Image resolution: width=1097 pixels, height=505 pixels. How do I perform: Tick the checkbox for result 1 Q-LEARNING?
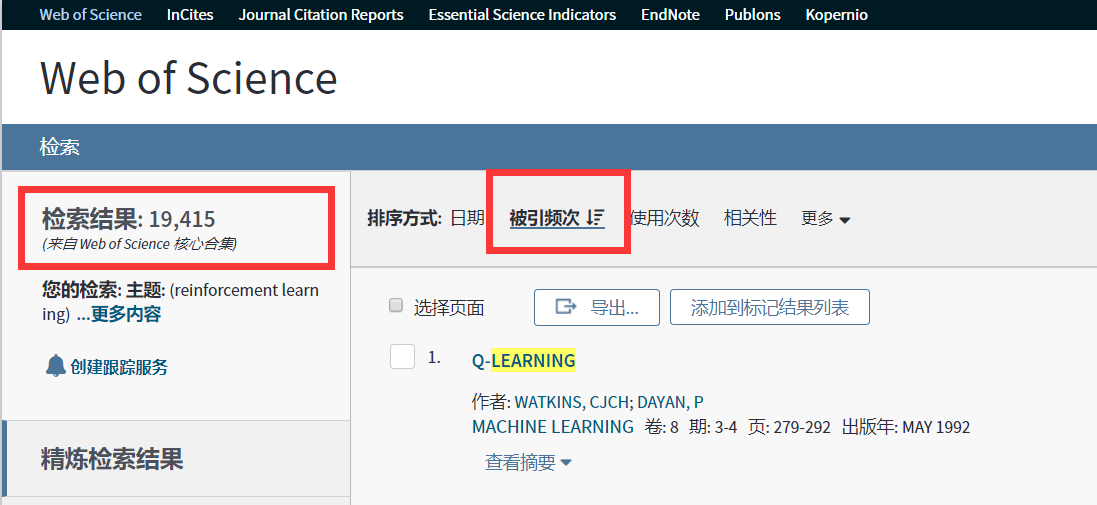pos(402,357)
